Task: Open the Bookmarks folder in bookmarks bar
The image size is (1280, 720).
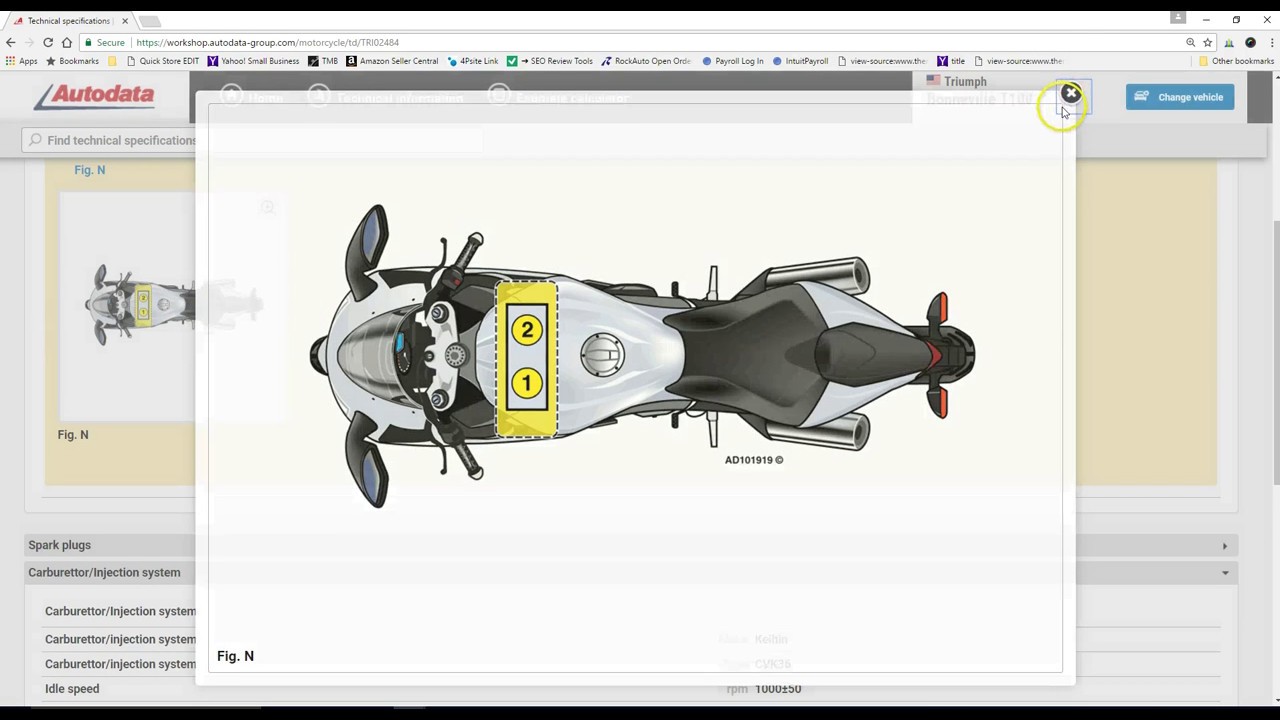Action: pyautogui.click(x=72, y=61)
